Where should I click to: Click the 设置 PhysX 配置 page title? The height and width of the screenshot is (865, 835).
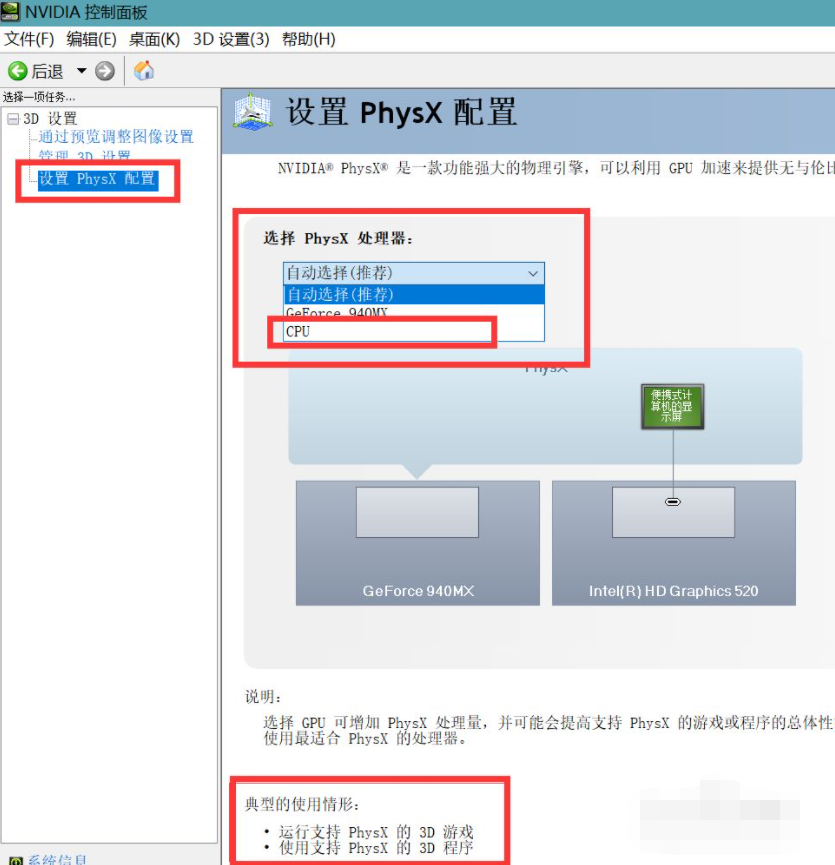402,112
